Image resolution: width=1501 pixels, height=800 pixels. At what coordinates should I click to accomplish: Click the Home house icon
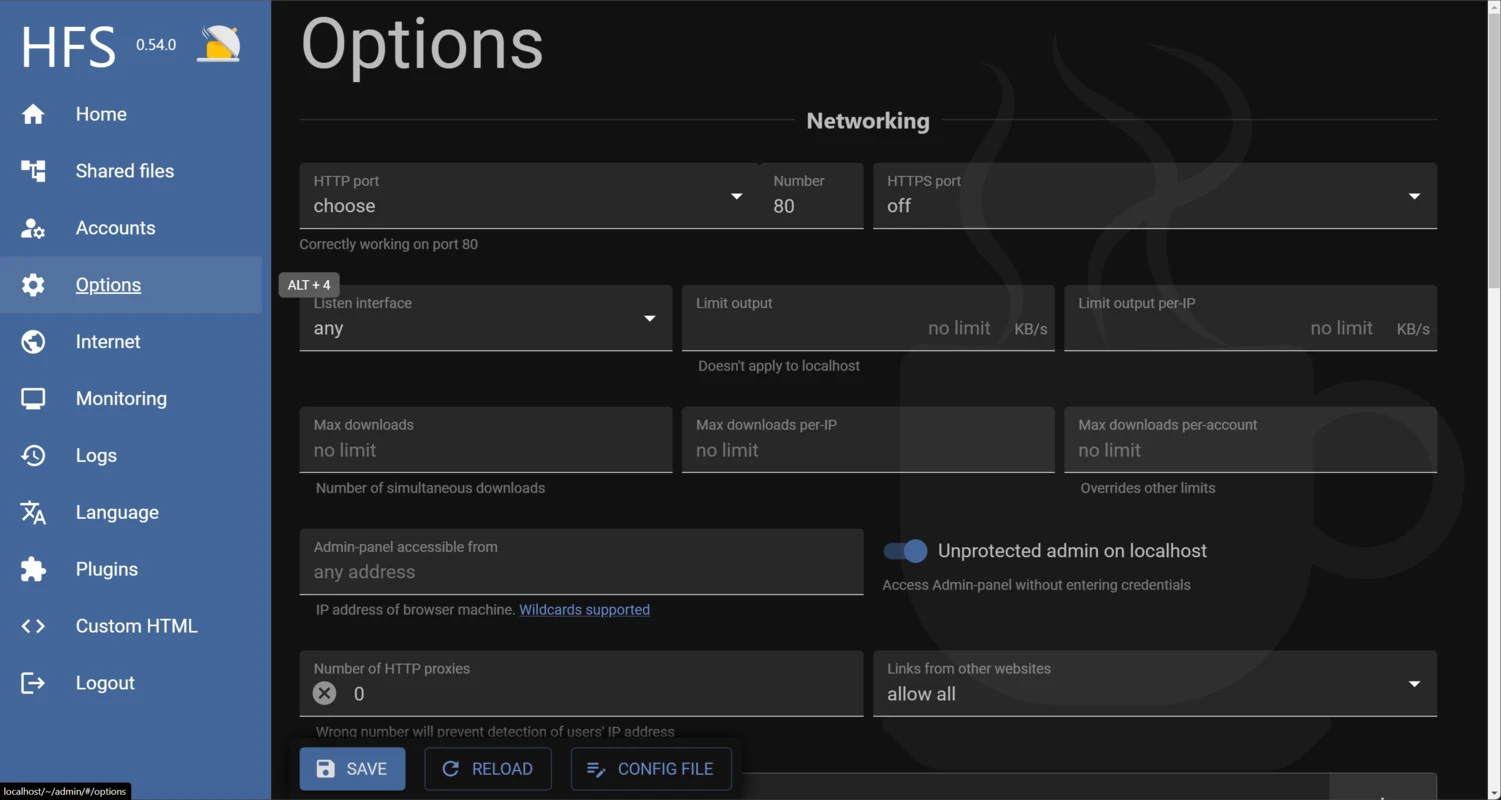tap(33, 114)
